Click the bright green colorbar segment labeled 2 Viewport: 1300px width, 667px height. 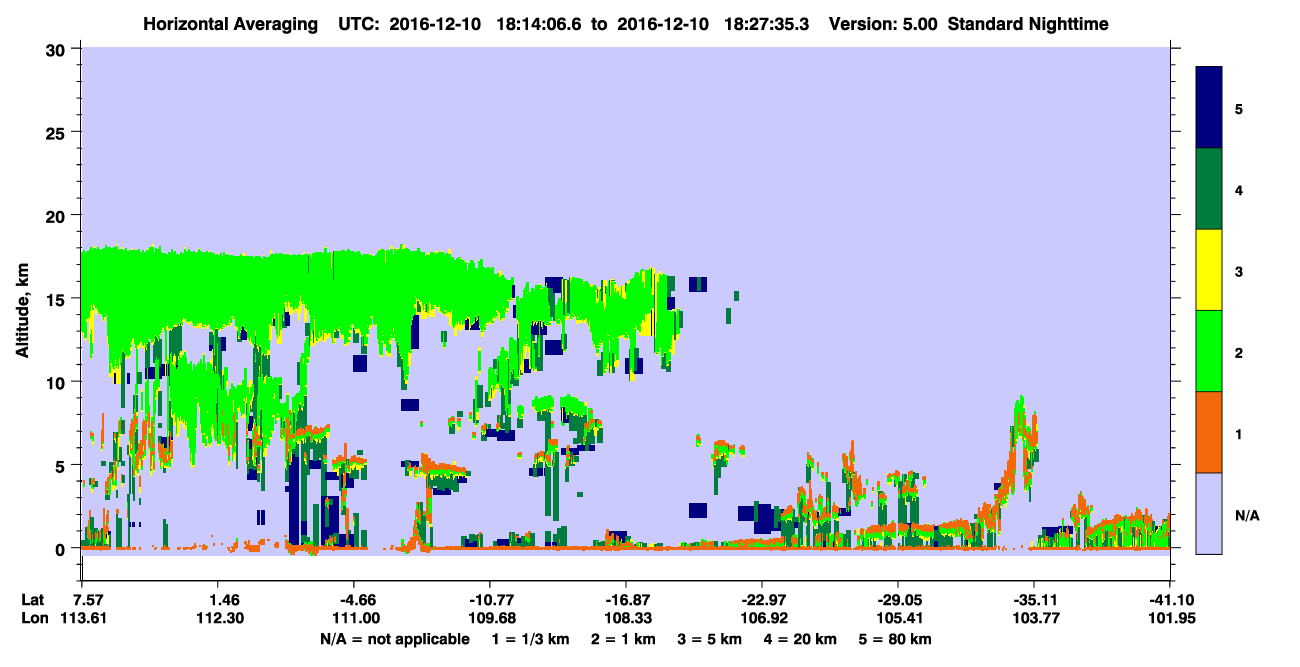pos(1209,351)
